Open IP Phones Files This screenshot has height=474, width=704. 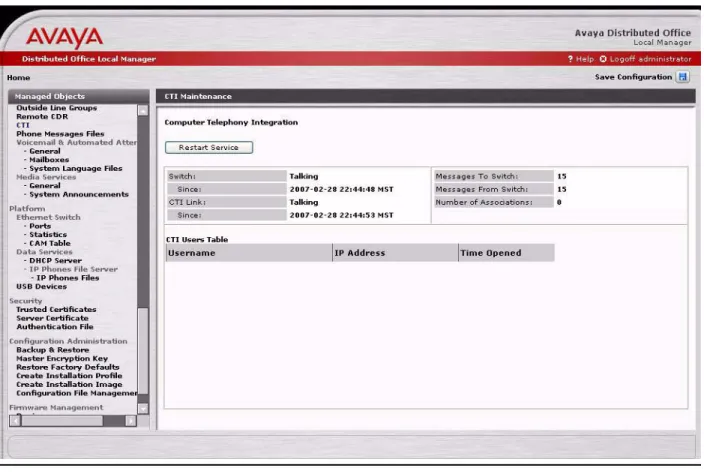coord(68,278)
